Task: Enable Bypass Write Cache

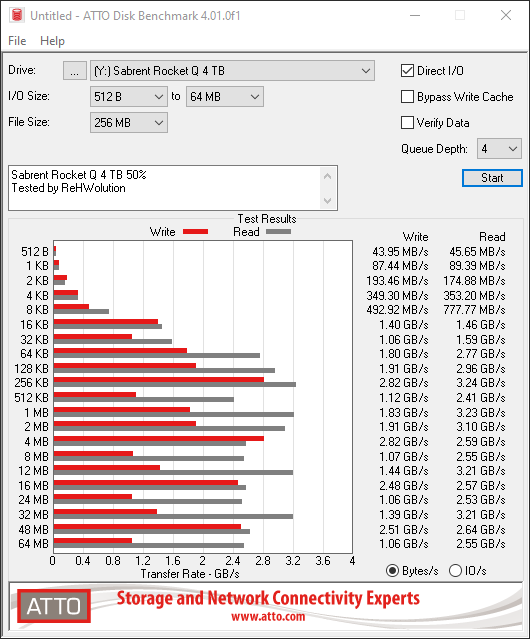Action: pos(407,97)
